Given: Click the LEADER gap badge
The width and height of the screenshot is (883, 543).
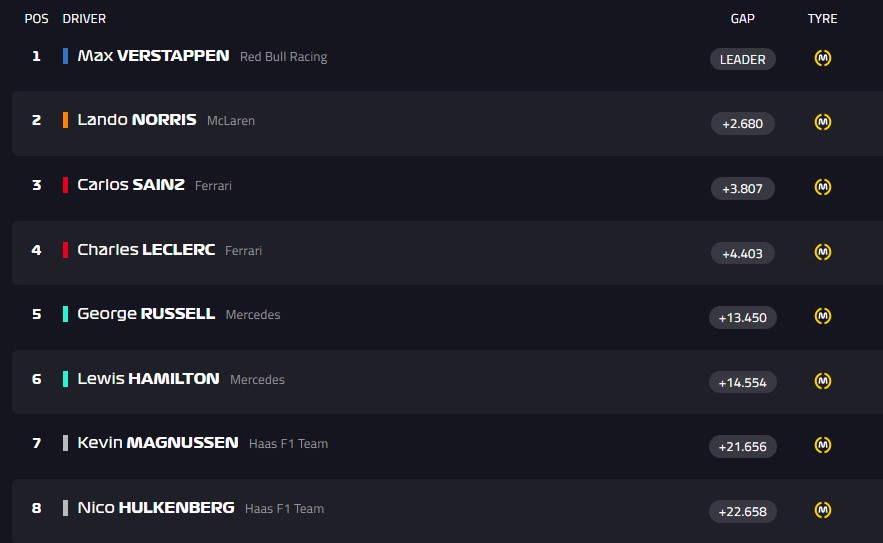Looking at the screenshot, I should pos(742,59).
